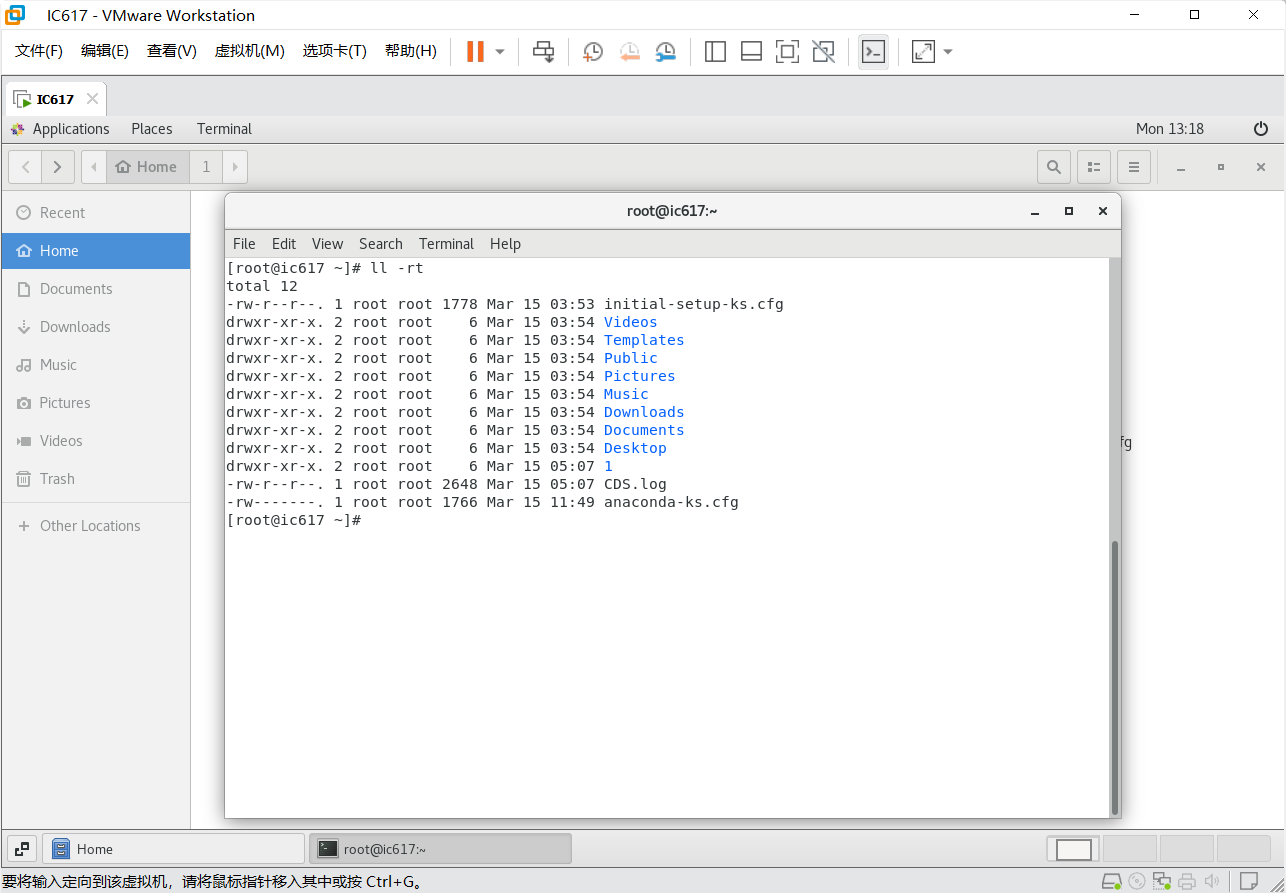The height and width of the screenshot is (893, 1286).
Task: Send Ctrl+Alt+Del to the virtual machine
Action: click(543, 52)
